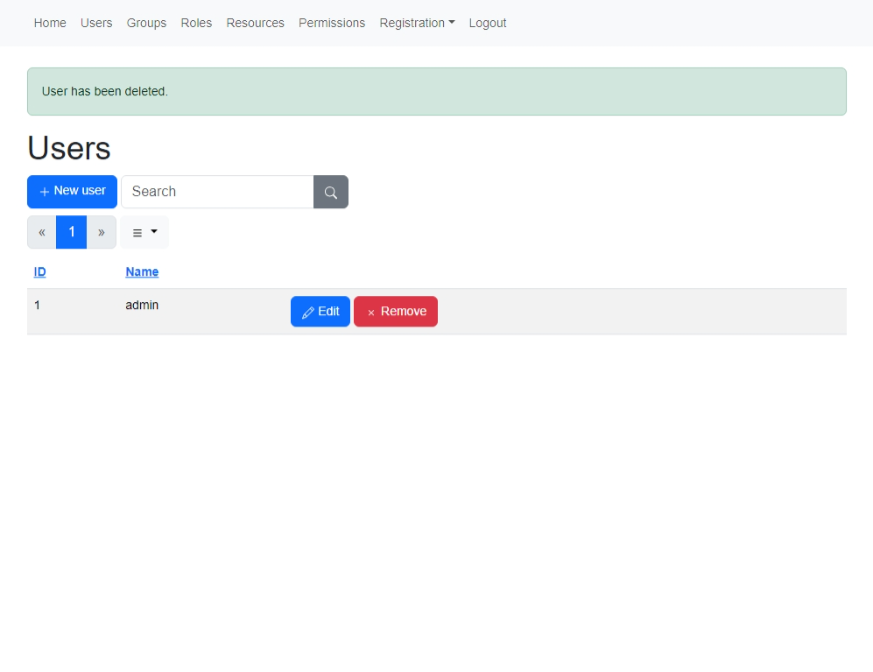Focus the Search input field

click(218, 192)
